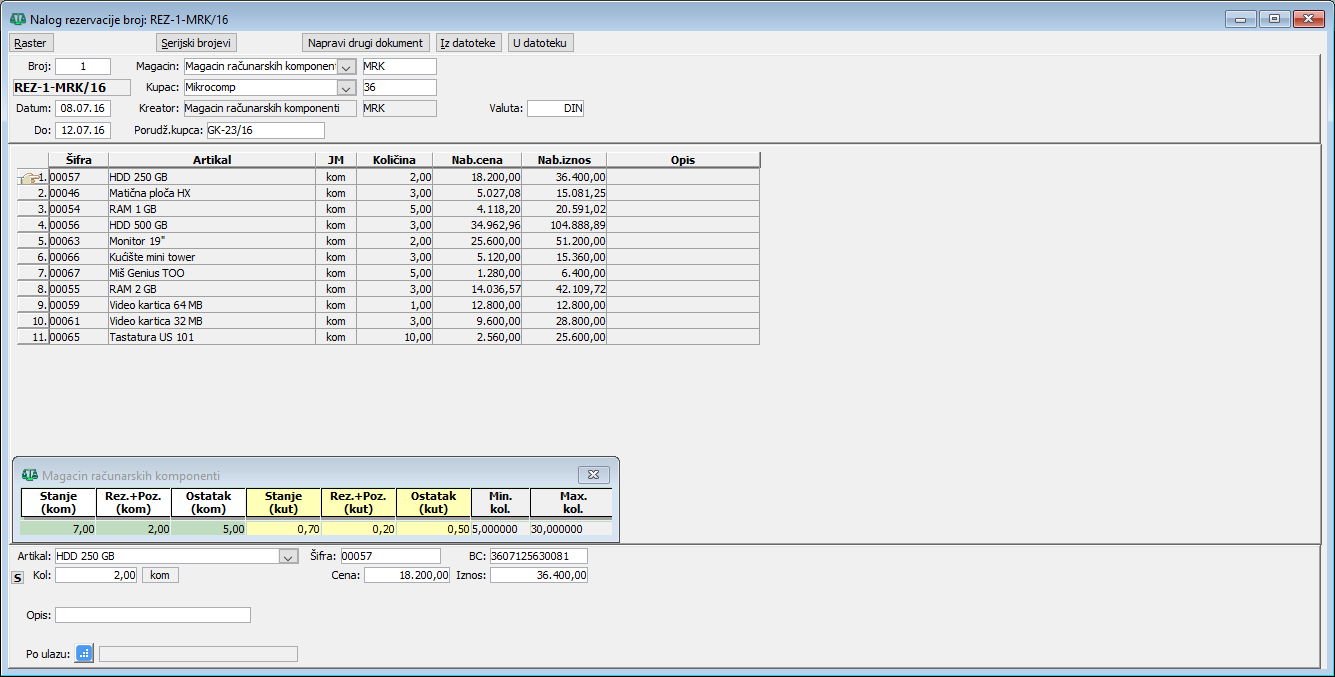Click the Datum field
The height and width of the screenshot is (677, 1335).
[x=83, y=108]
